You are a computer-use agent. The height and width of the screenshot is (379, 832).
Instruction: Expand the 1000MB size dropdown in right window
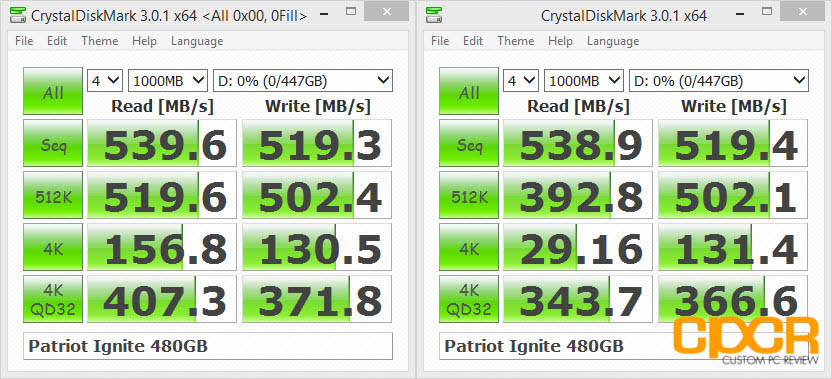[x=584, y=81]
